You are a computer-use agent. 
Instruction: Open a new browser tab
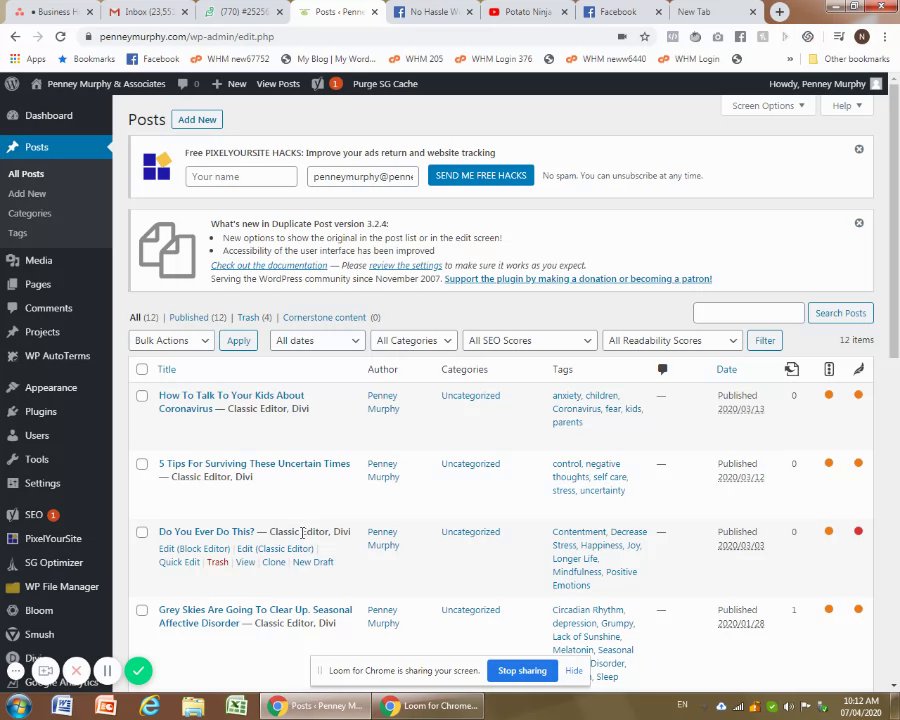779,11
